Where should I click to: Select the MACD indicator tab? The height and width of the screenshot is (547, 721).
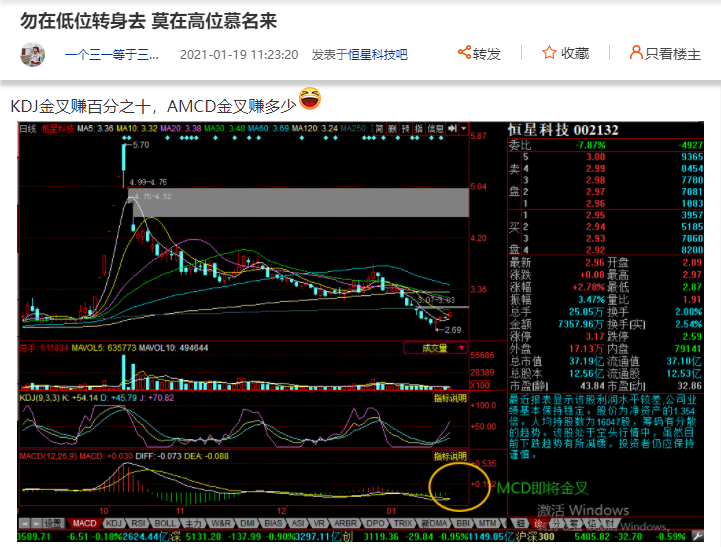[x=84, y=523]
